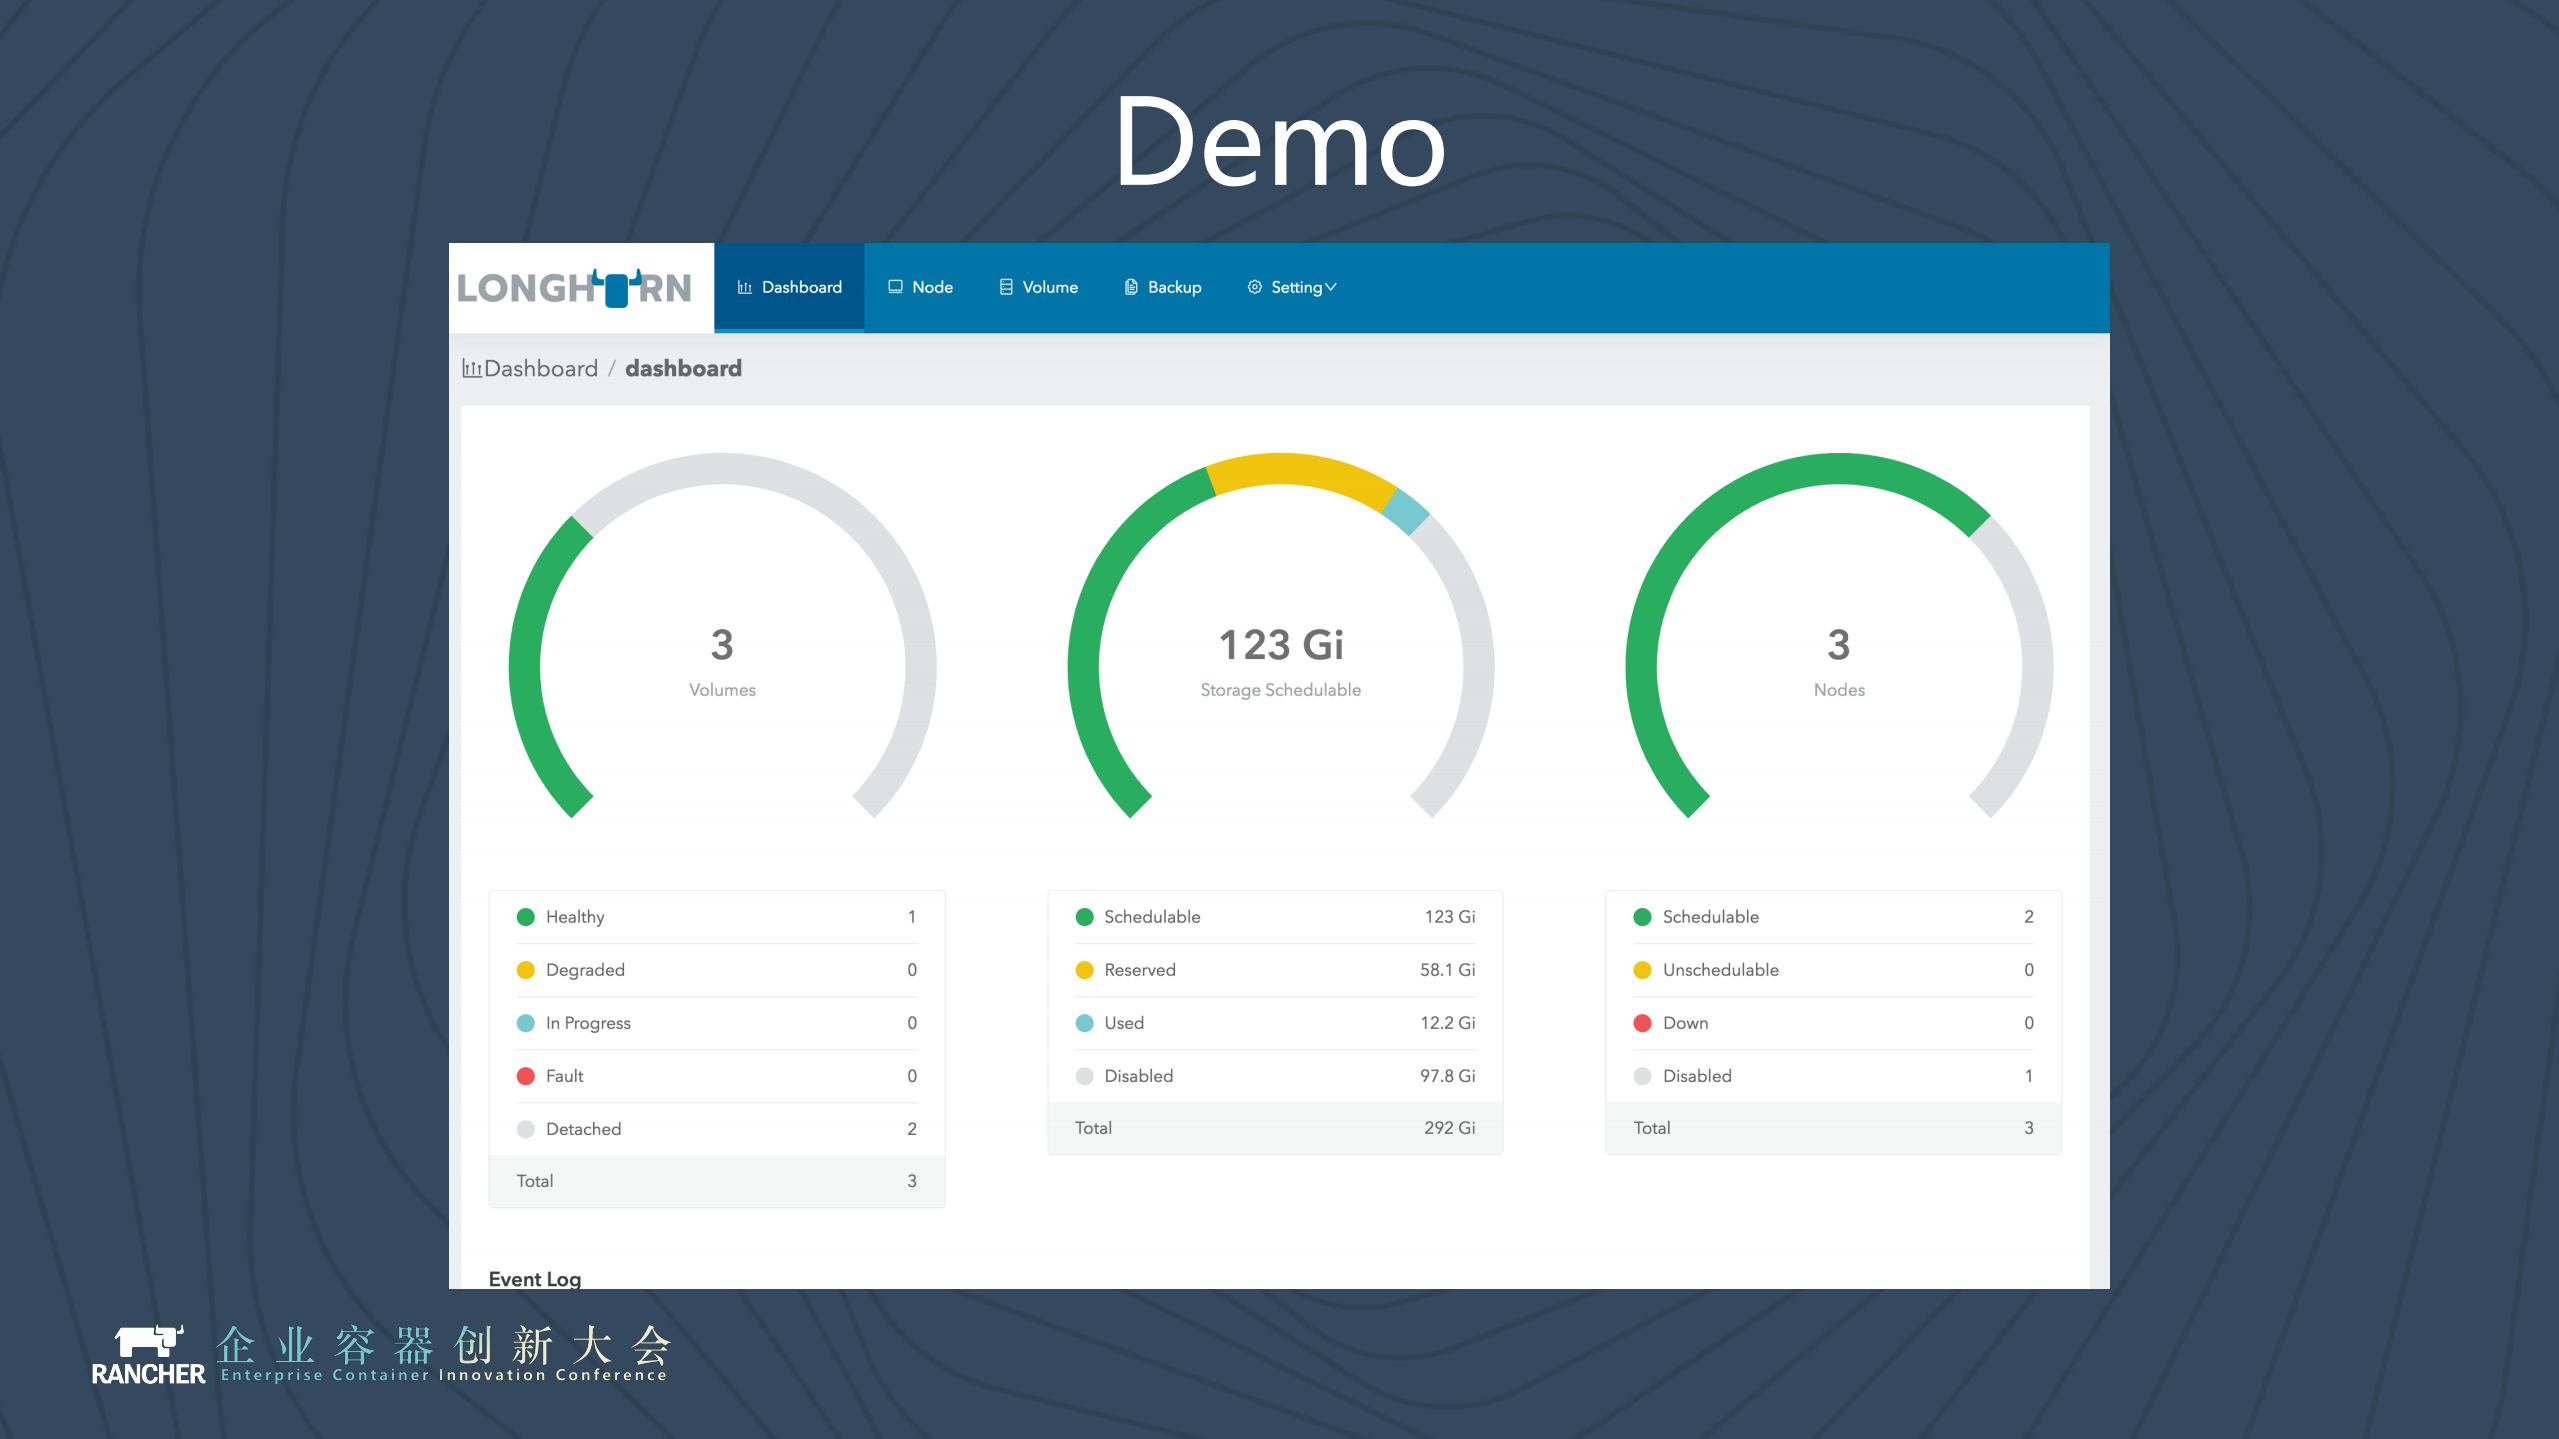Click the Dashboard chart icon in navbar

[x=744, y=288]
